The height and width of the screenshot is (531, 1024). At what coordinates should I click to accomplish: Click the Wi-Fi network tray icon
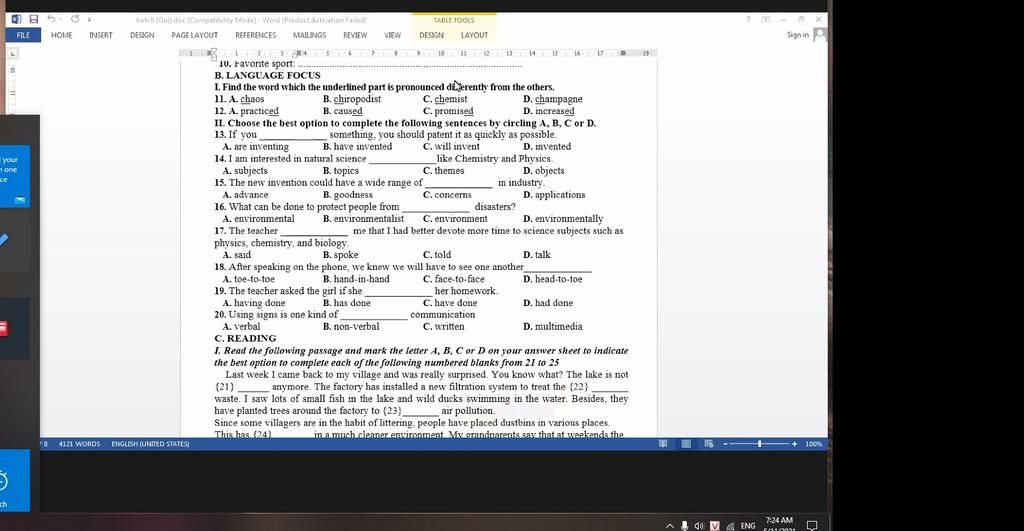pyautogui.click(x=730, y=526)
